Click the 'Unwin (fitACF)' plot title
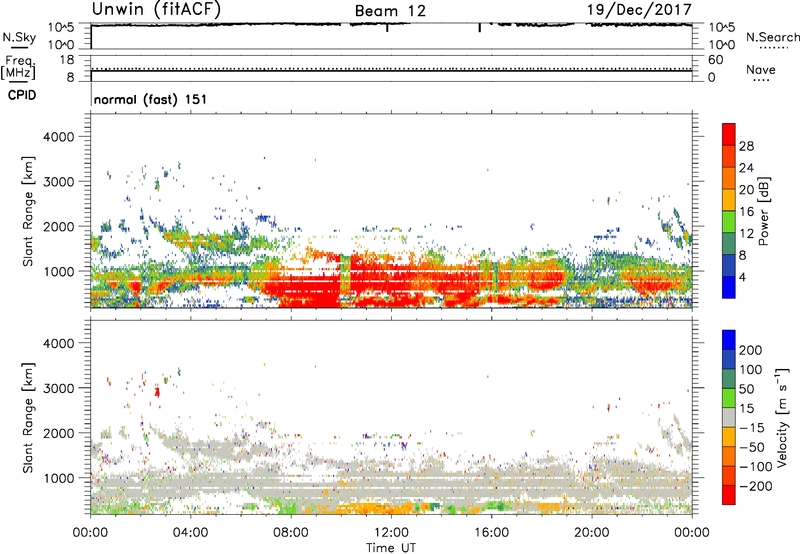This screenshot has height=554, width=800. [156, 9]
